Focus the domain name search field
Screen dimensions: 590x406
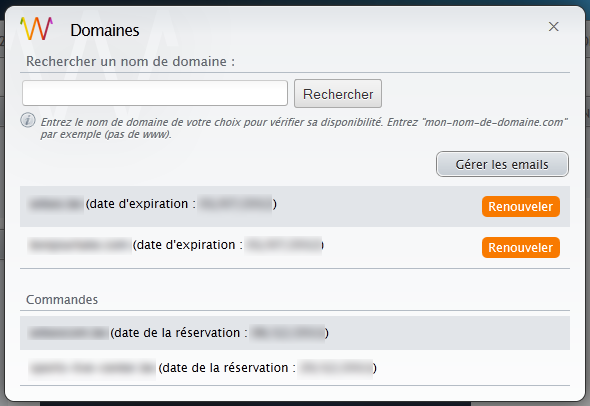[155, 93]
